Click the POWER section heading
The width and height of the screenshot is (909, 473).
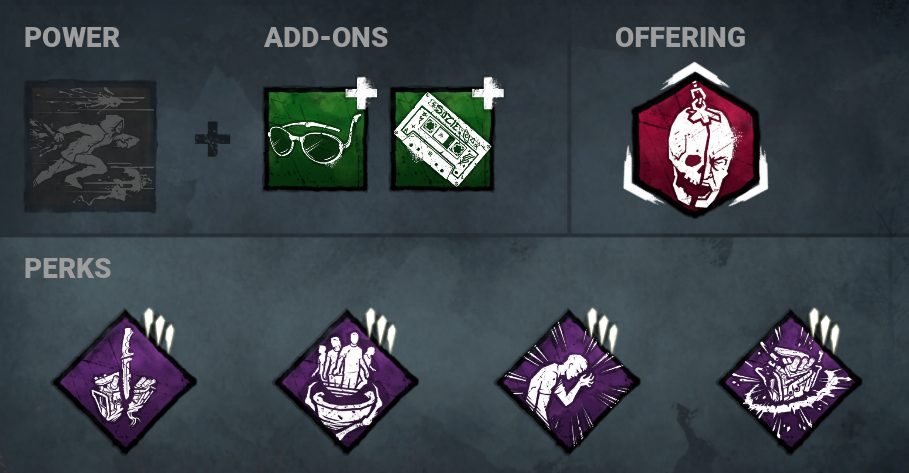[x=72, y=38]
